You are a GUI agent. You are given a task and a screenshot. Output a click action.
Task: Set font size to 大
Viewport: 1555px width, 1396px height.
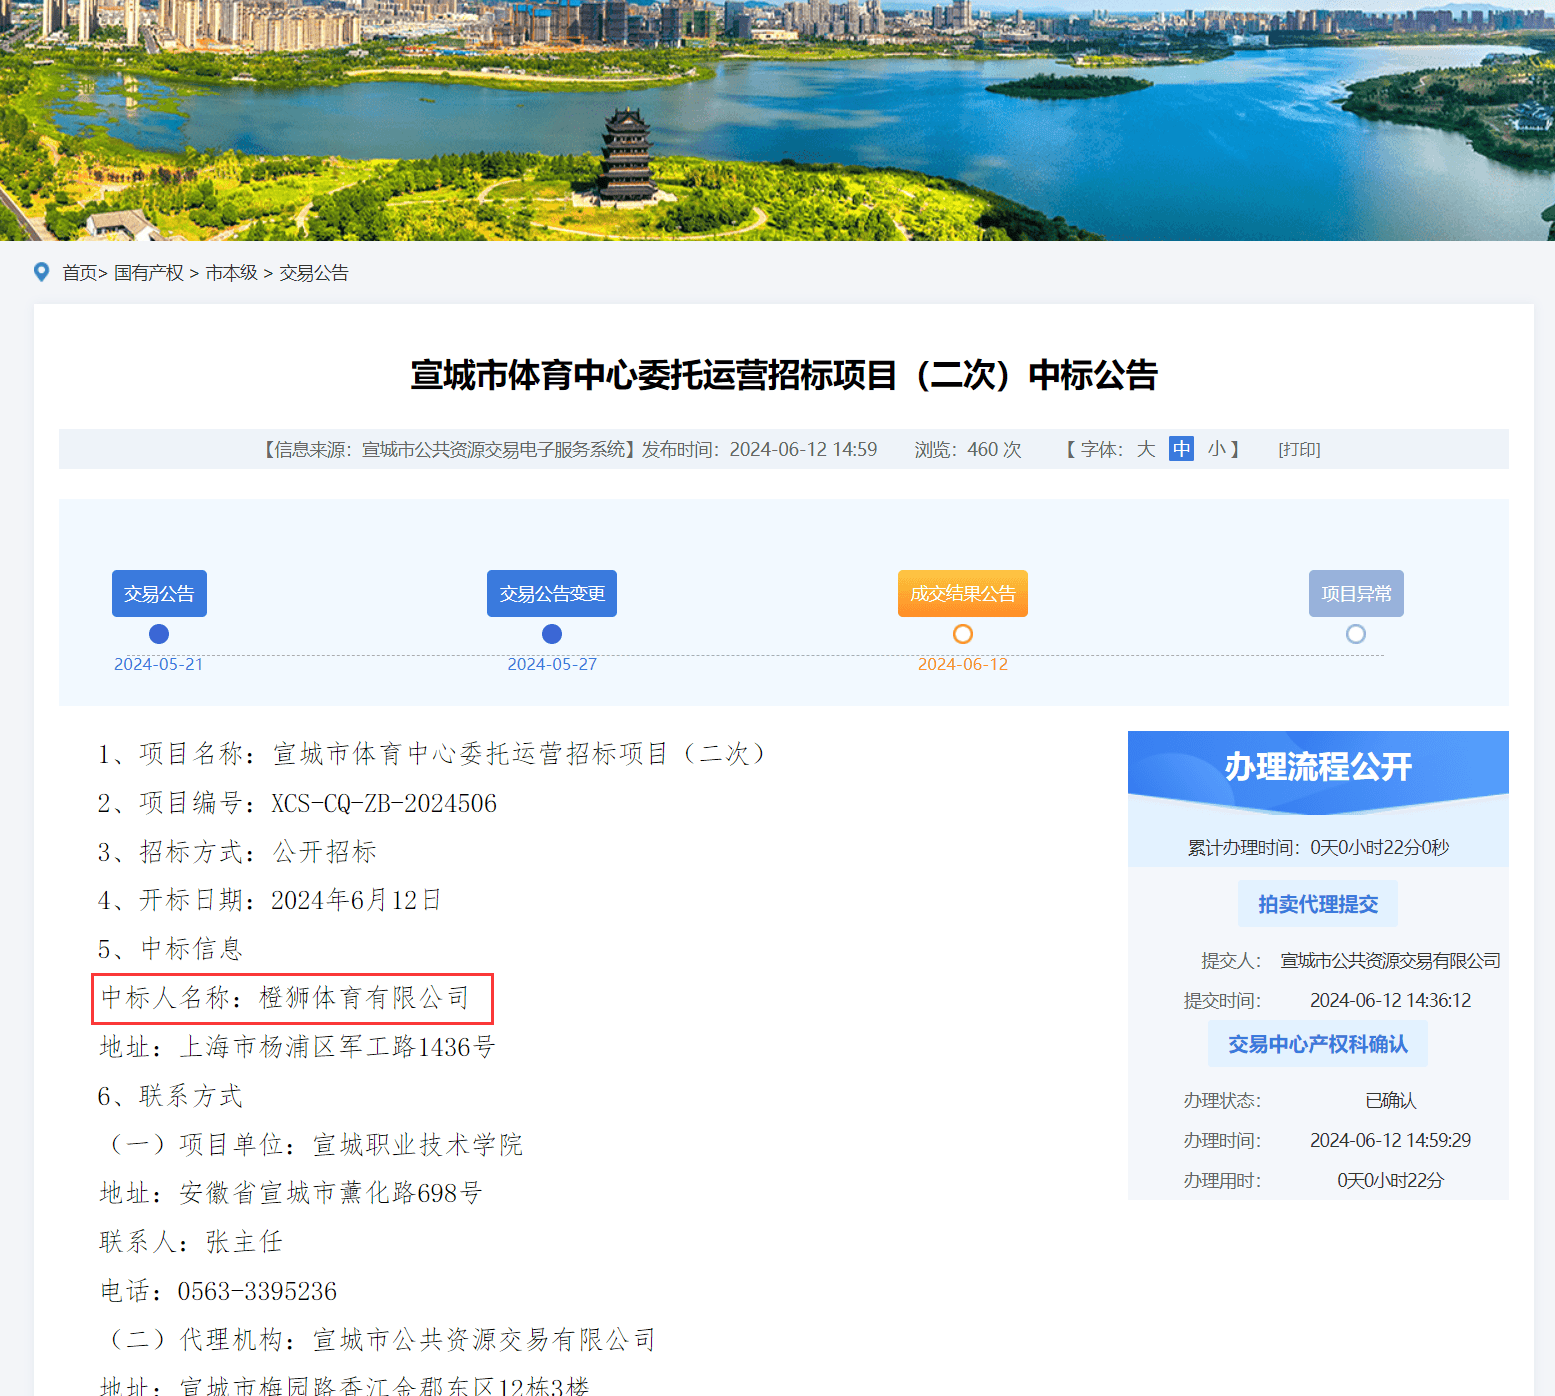click(x=1146, y=449)
